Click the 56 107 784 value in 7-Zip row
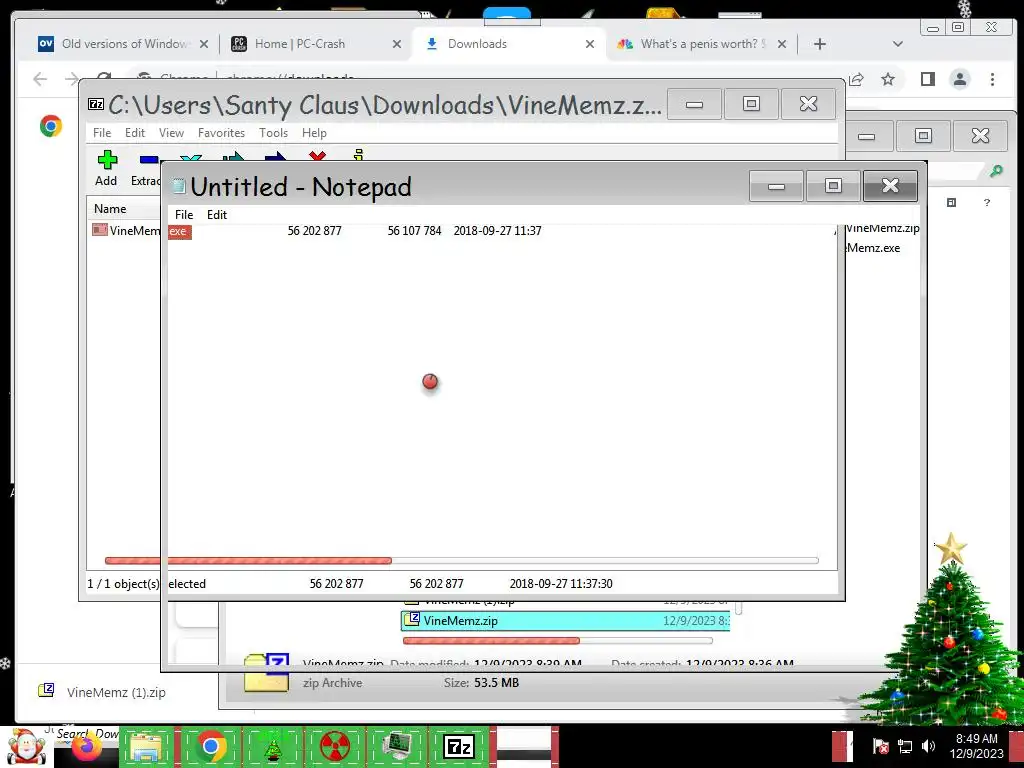 414,231
